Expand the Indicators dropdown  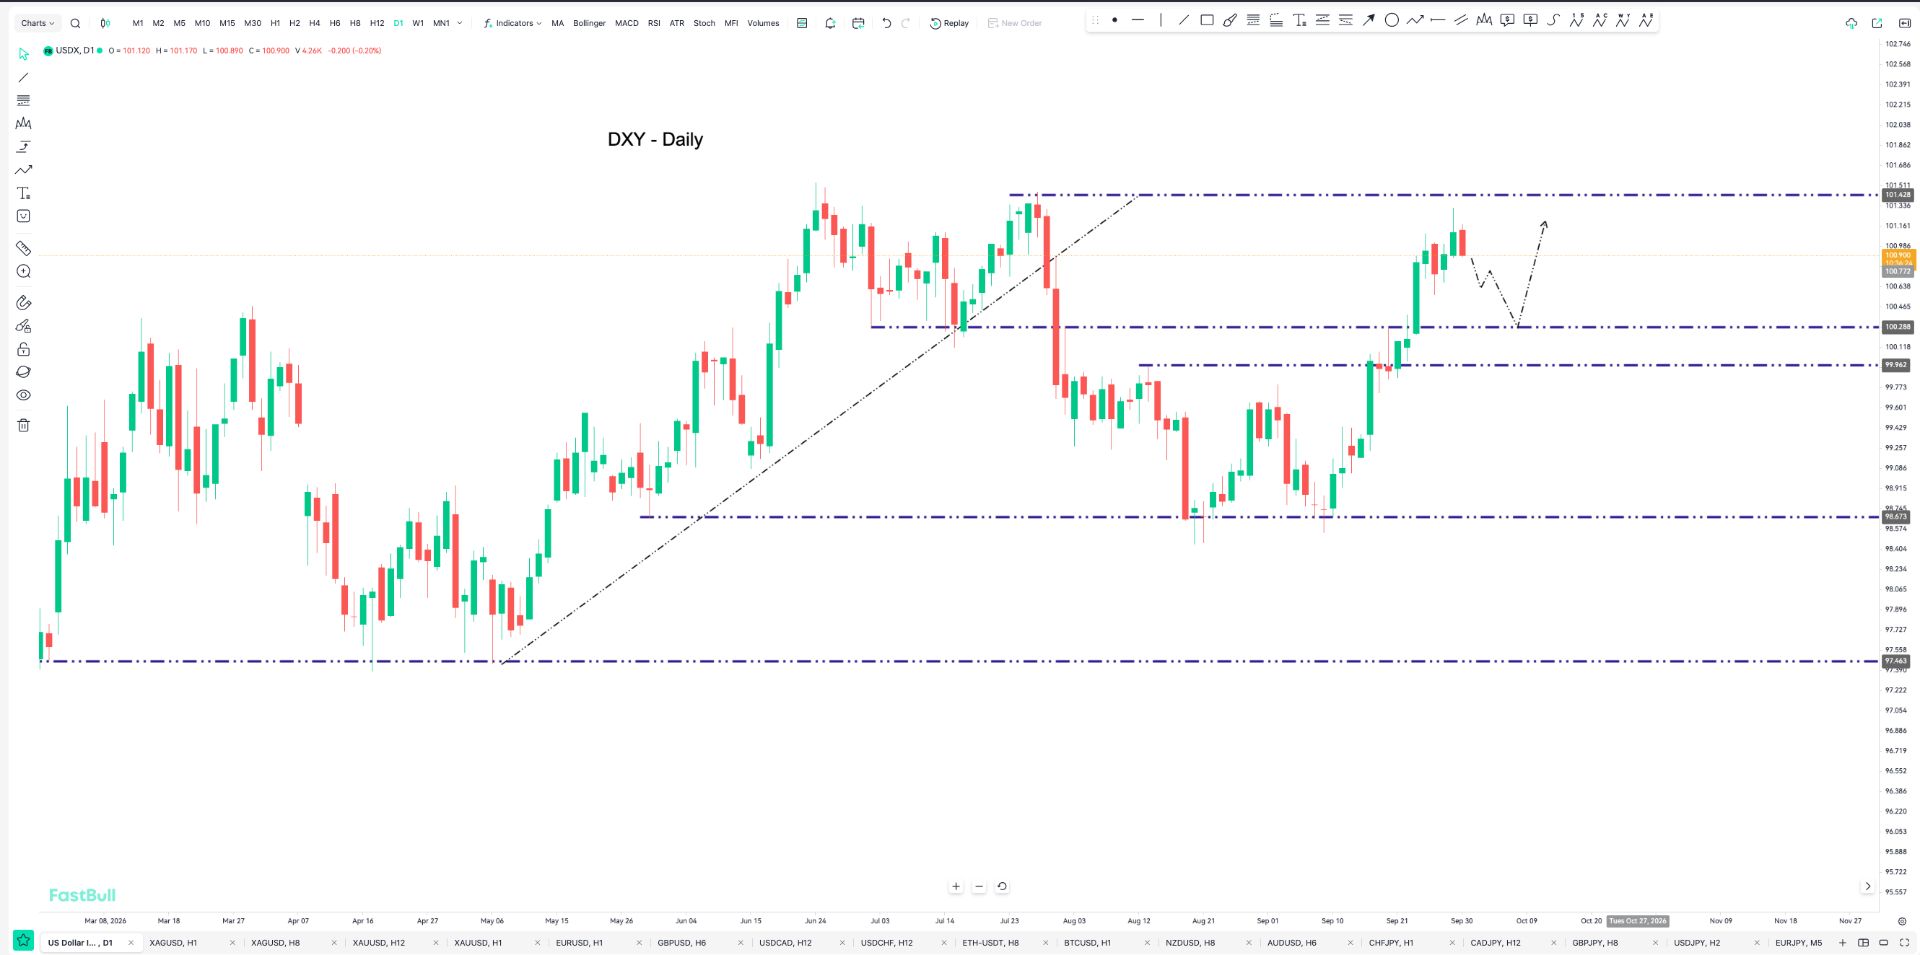pyautogui.click(x=512, y=23)
